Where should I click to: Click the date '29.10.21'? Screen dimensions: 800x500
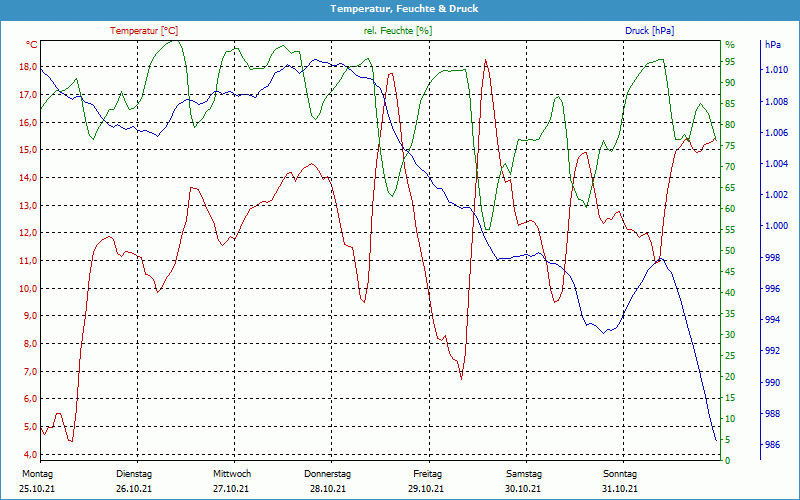[x=426, y=489]
